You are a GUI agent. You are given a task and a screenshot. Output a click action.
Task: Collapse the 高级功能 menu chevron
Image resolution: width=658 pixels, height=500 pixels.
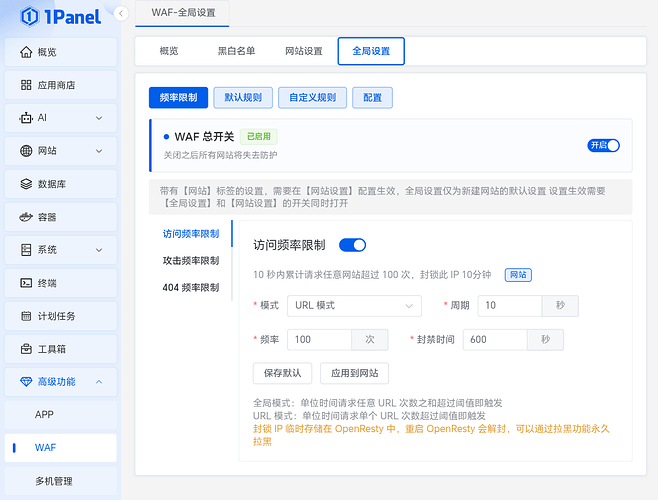pos(99,382)
